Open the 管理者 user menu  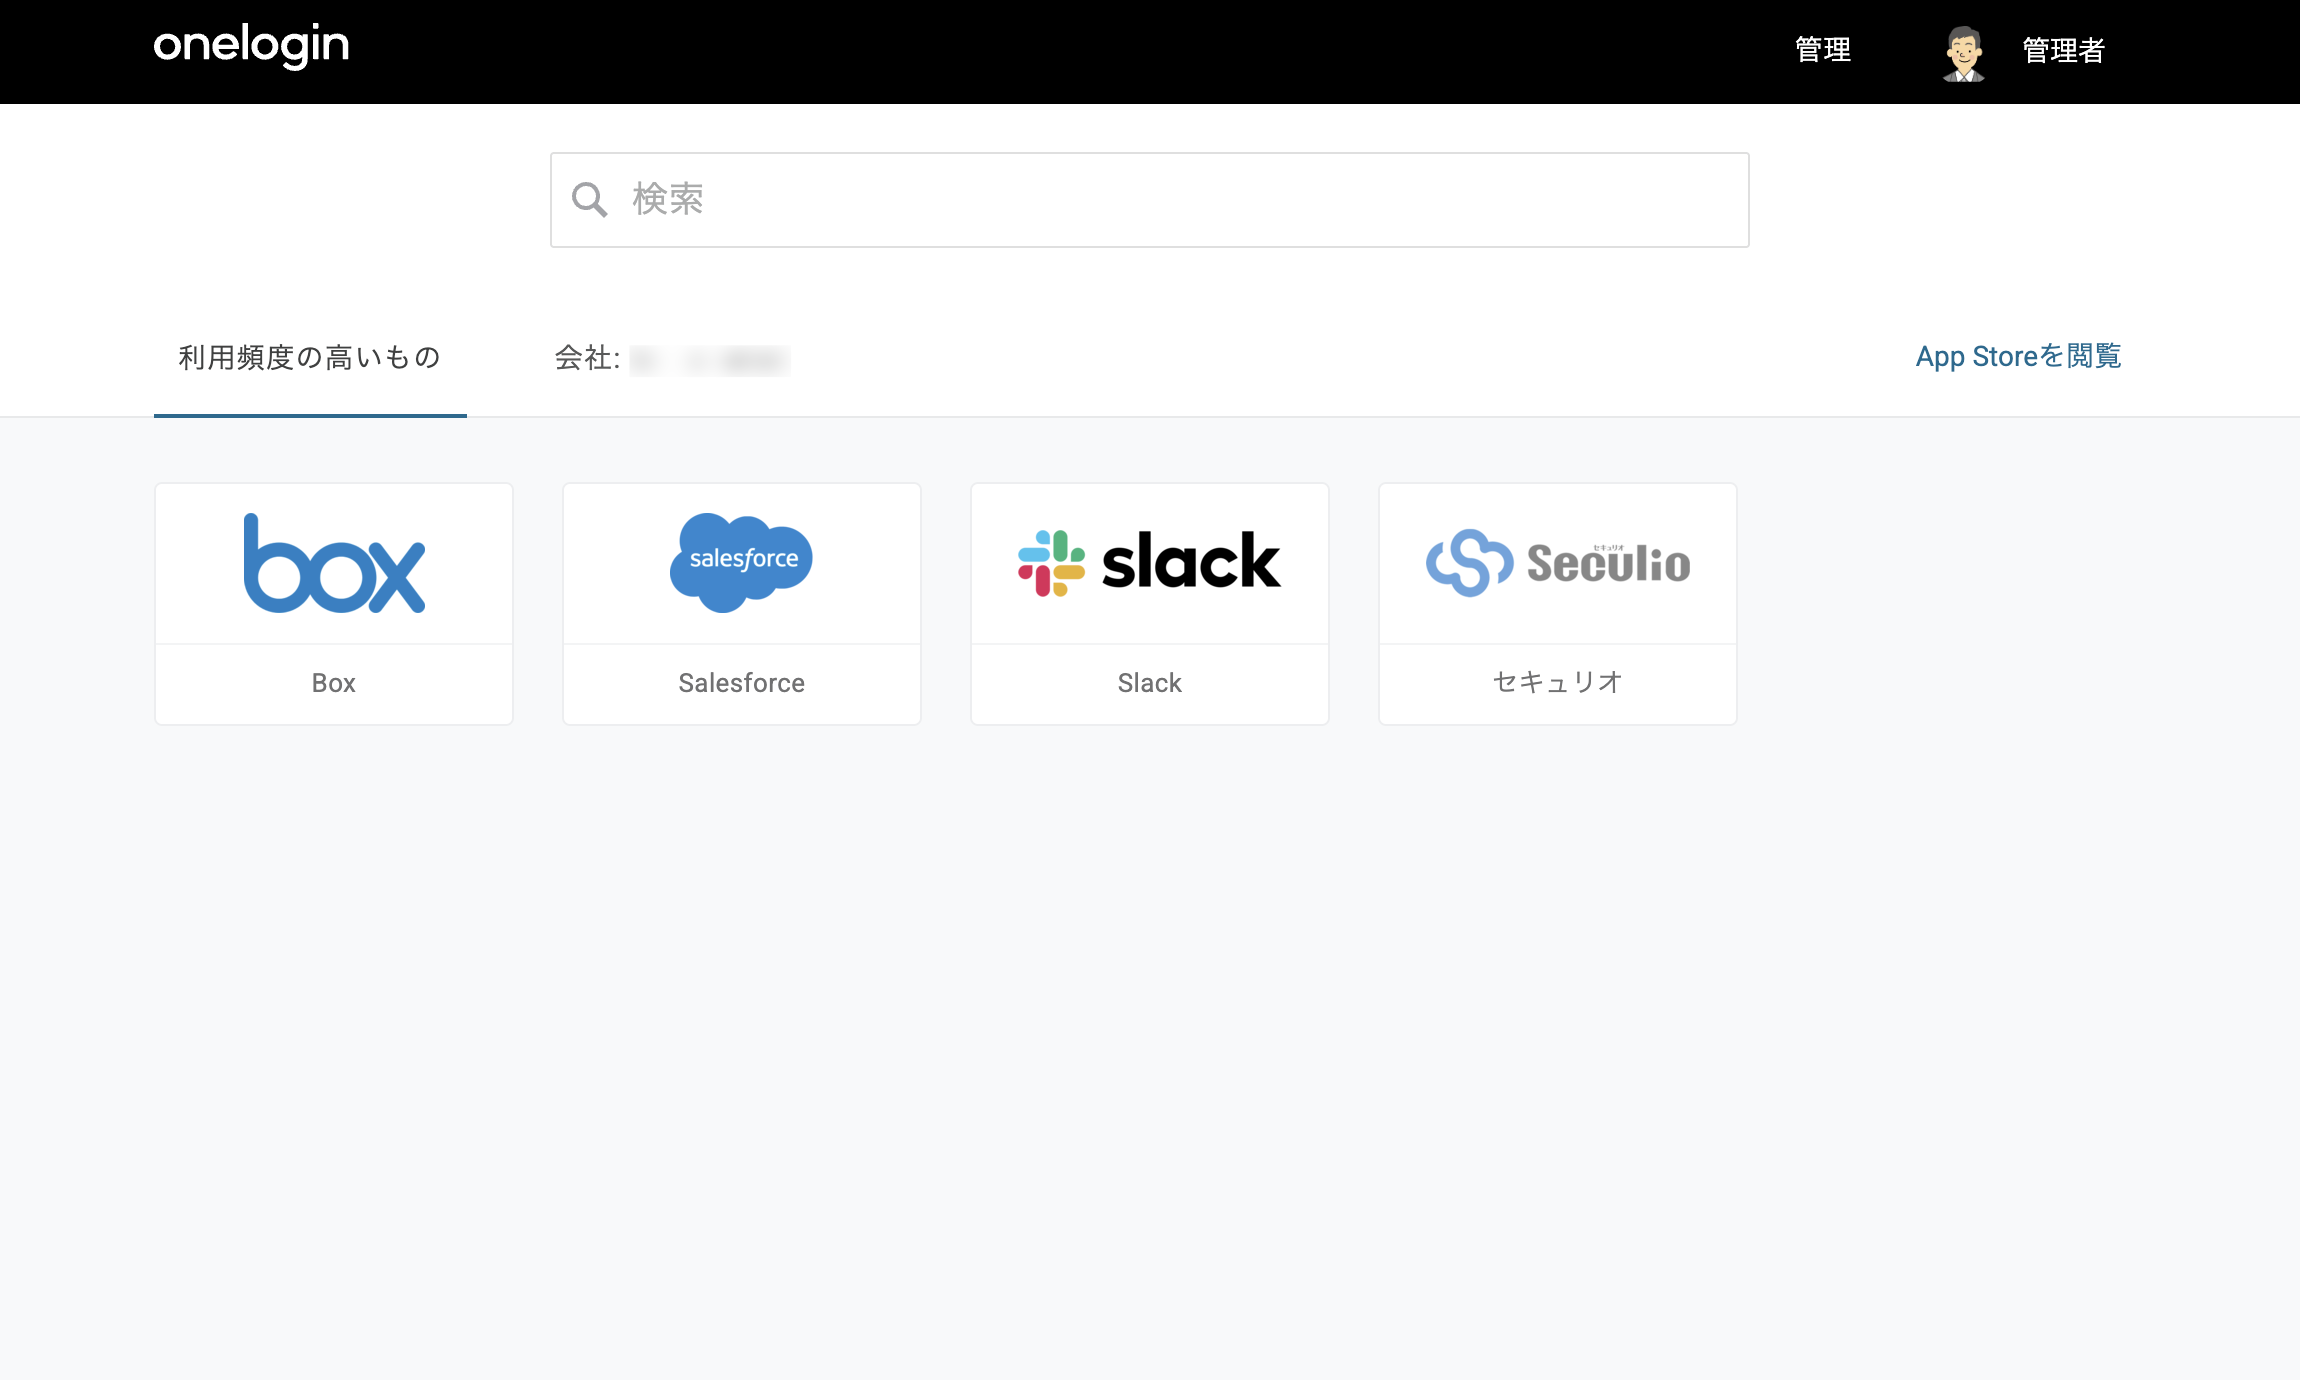pos(2063,50)
